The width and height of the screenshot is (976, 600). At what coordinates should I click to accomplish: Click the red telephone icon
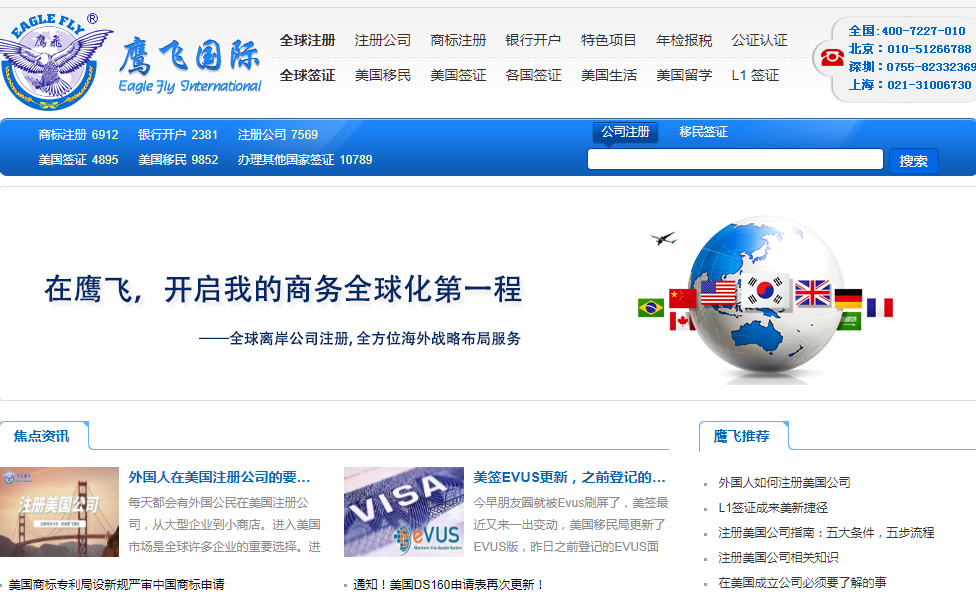pos(831,58)
